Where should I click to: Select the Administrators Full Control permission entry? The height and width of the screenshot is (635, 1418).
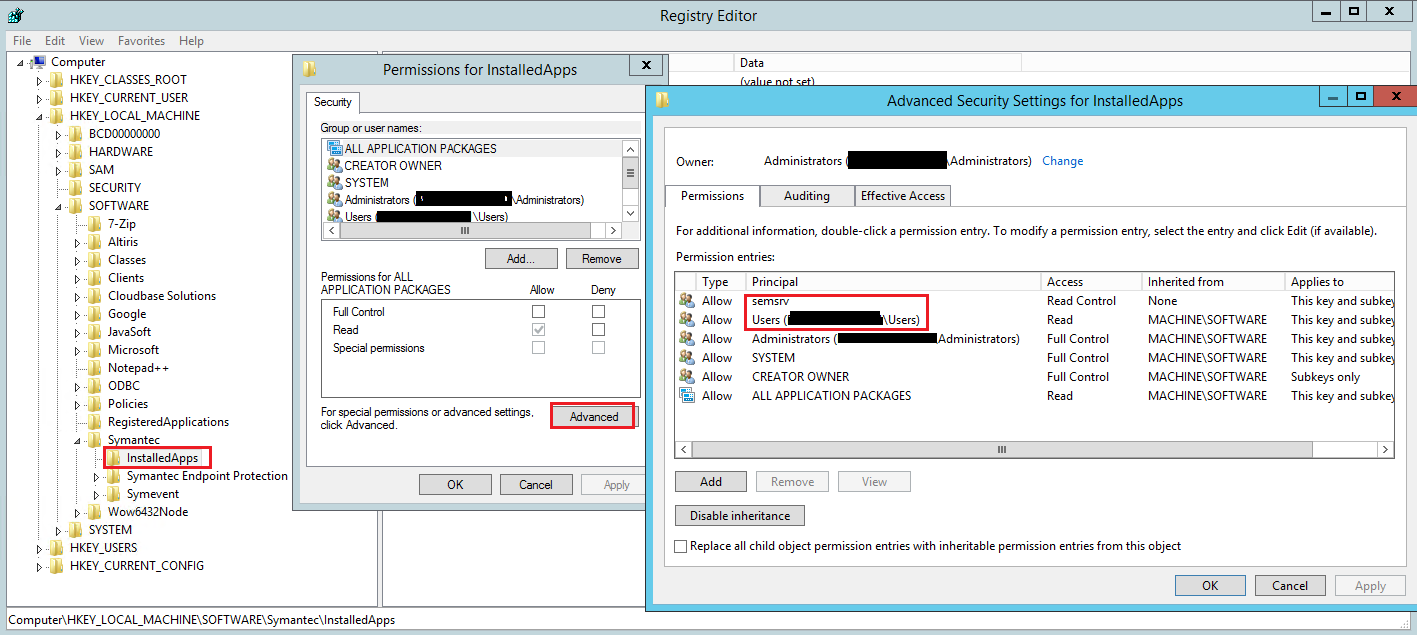tap(885, 339)
